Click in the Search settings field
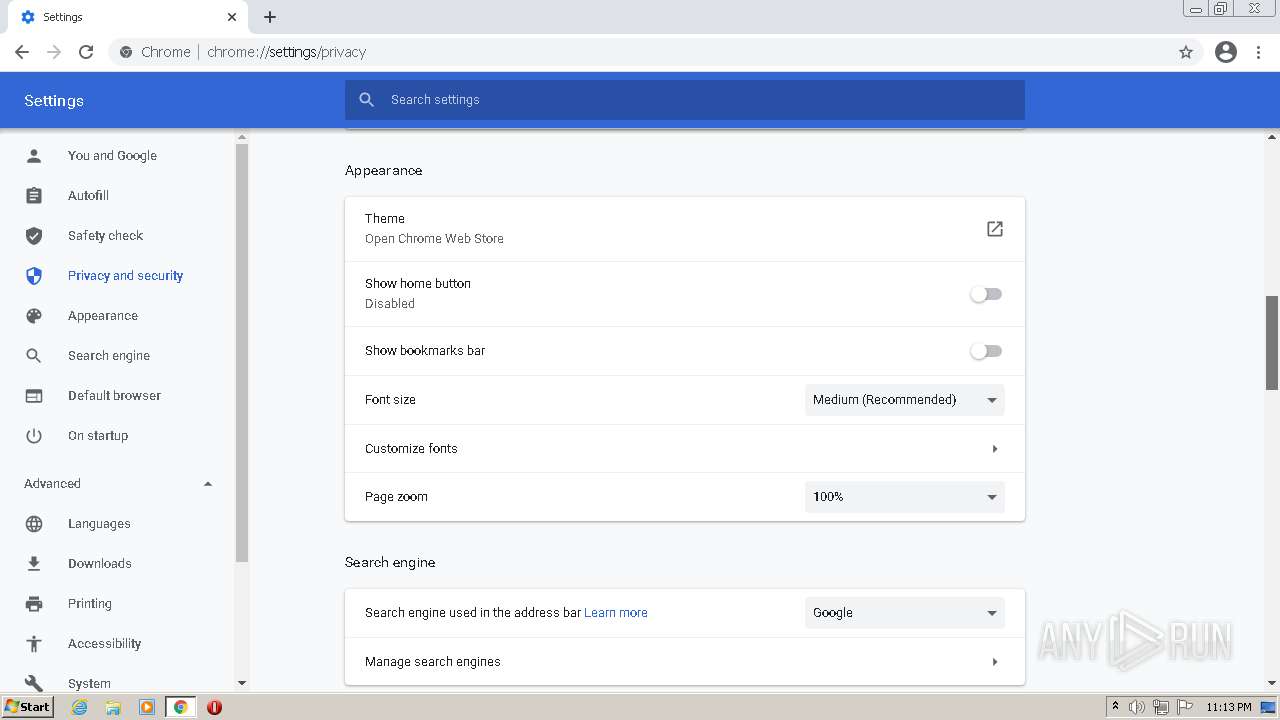 [685, 100]
